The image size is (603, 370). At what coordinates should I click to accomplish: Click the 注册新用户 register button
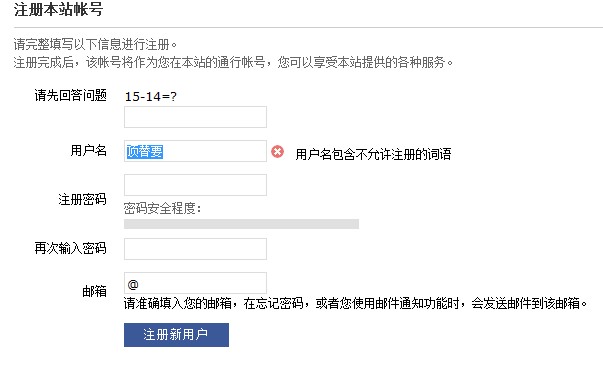pyautogui.click(x=176, y=335)
